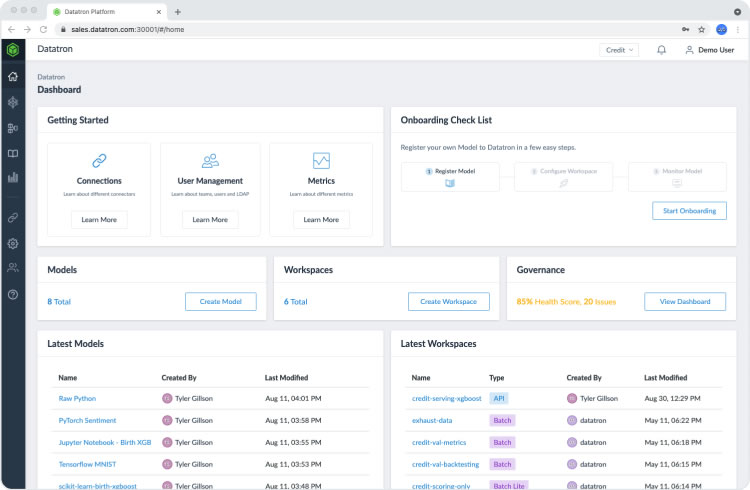Click the 85% Health Score, 20 Issues text
This screenshot has width=750, height=490.
tap(566, 301)
